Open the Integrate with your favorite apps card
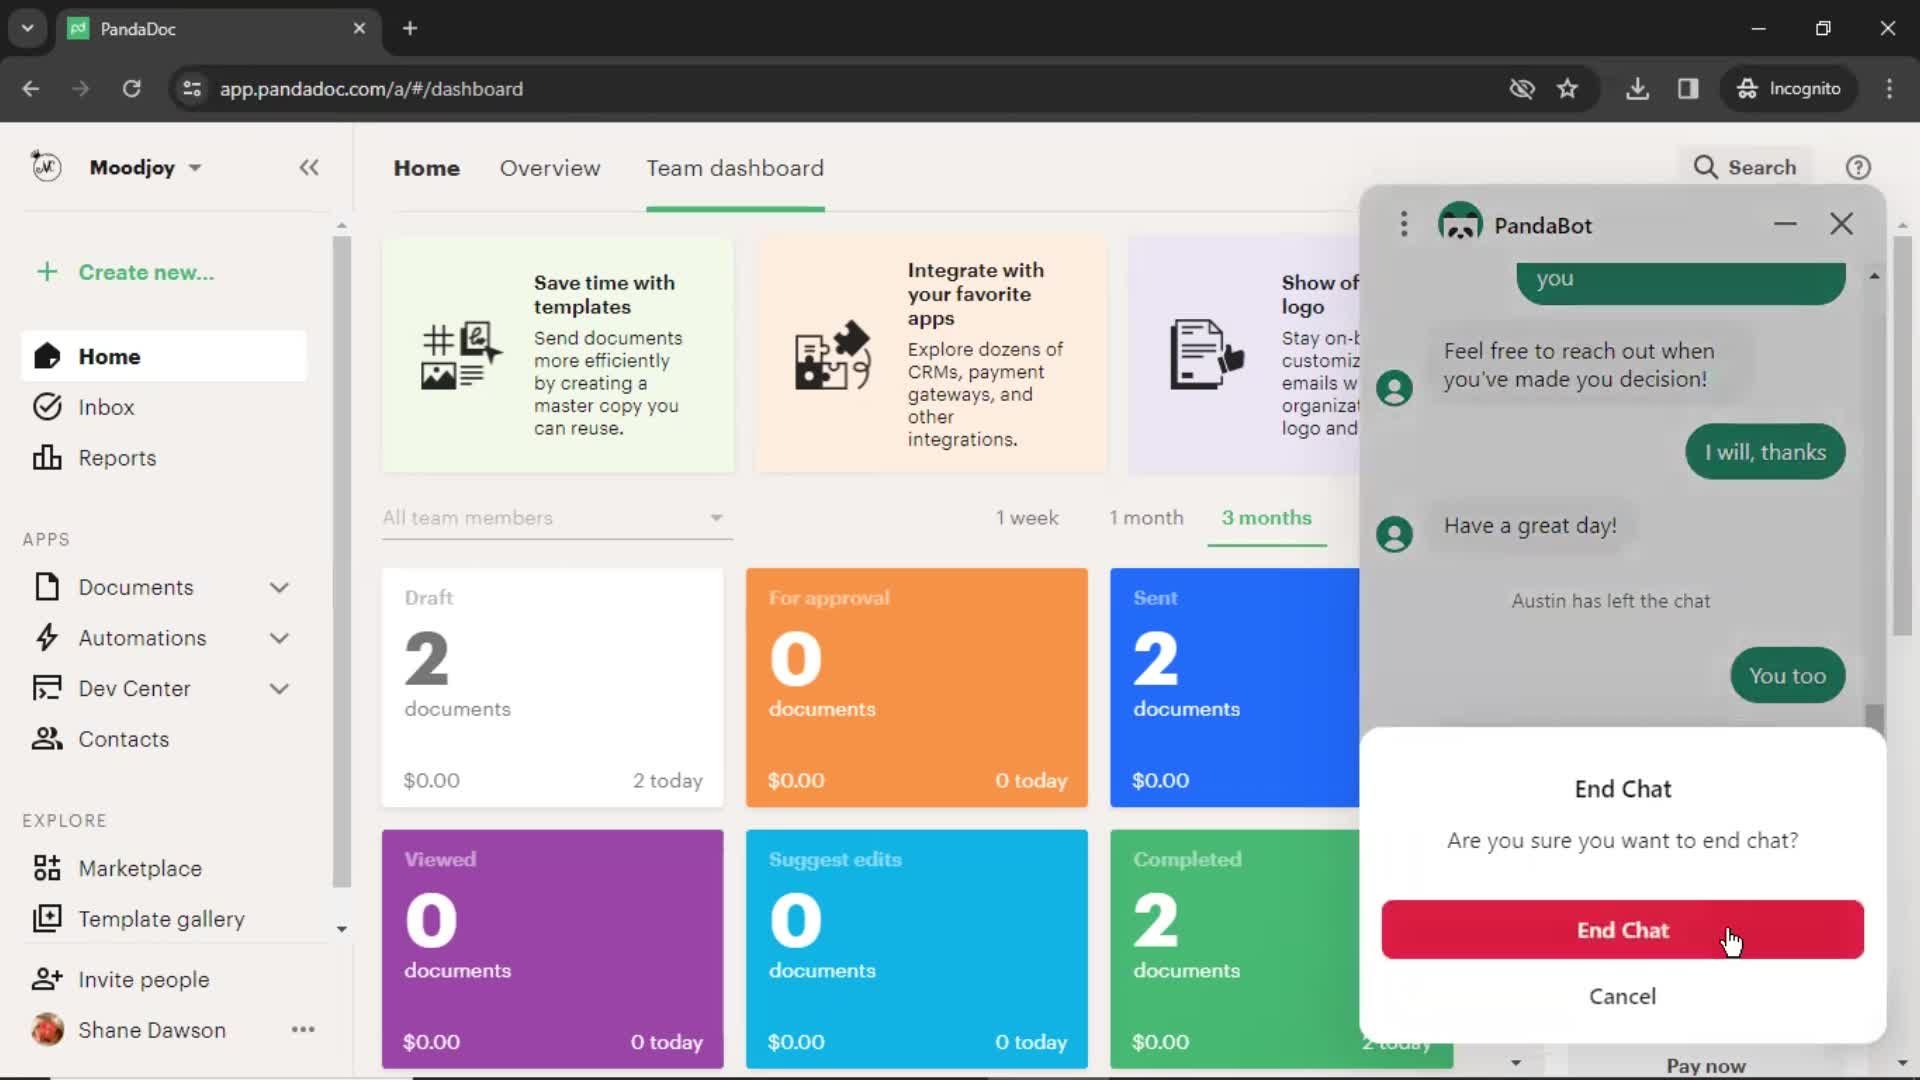Screen dimensions: 1920x1080 point(932,355)
